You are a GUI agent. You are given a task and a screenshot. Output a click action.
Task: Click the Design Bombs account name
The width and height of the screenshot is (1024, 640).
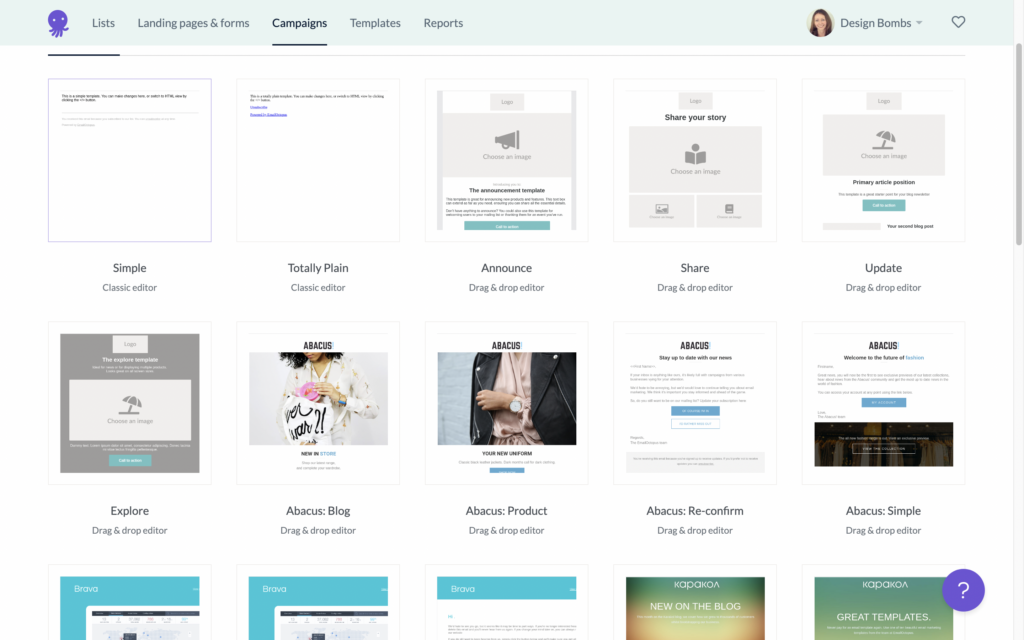click(x=876, y=23)
